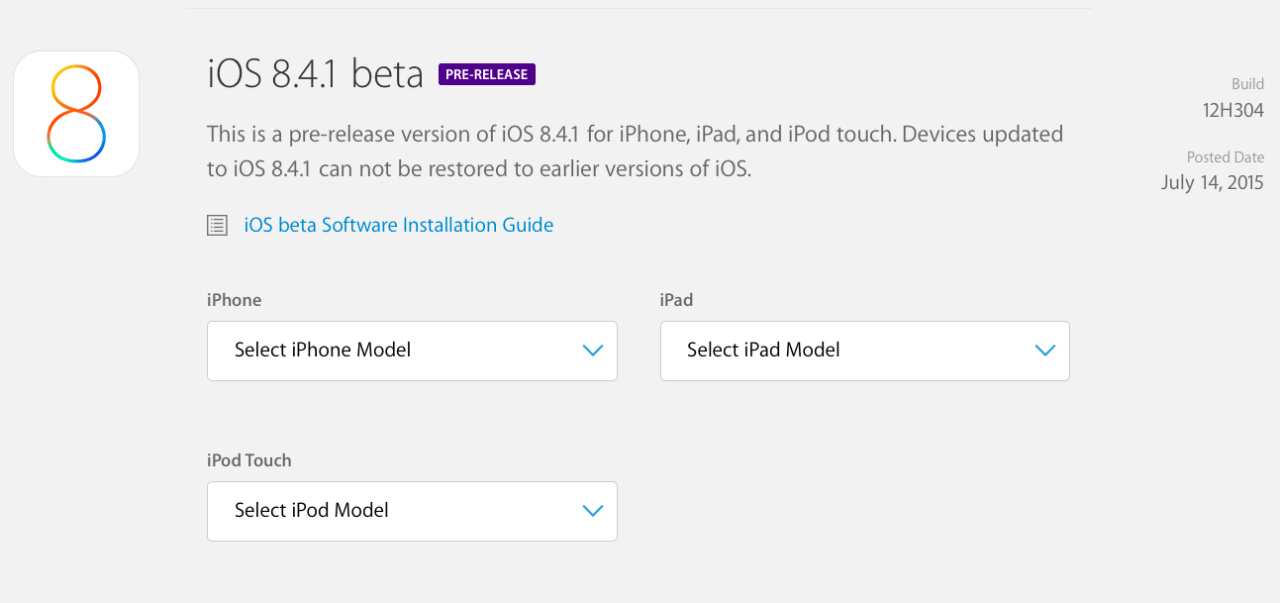
Task: Click the blue chevron in iPad model selector
Action: (x=1045, y=350)
